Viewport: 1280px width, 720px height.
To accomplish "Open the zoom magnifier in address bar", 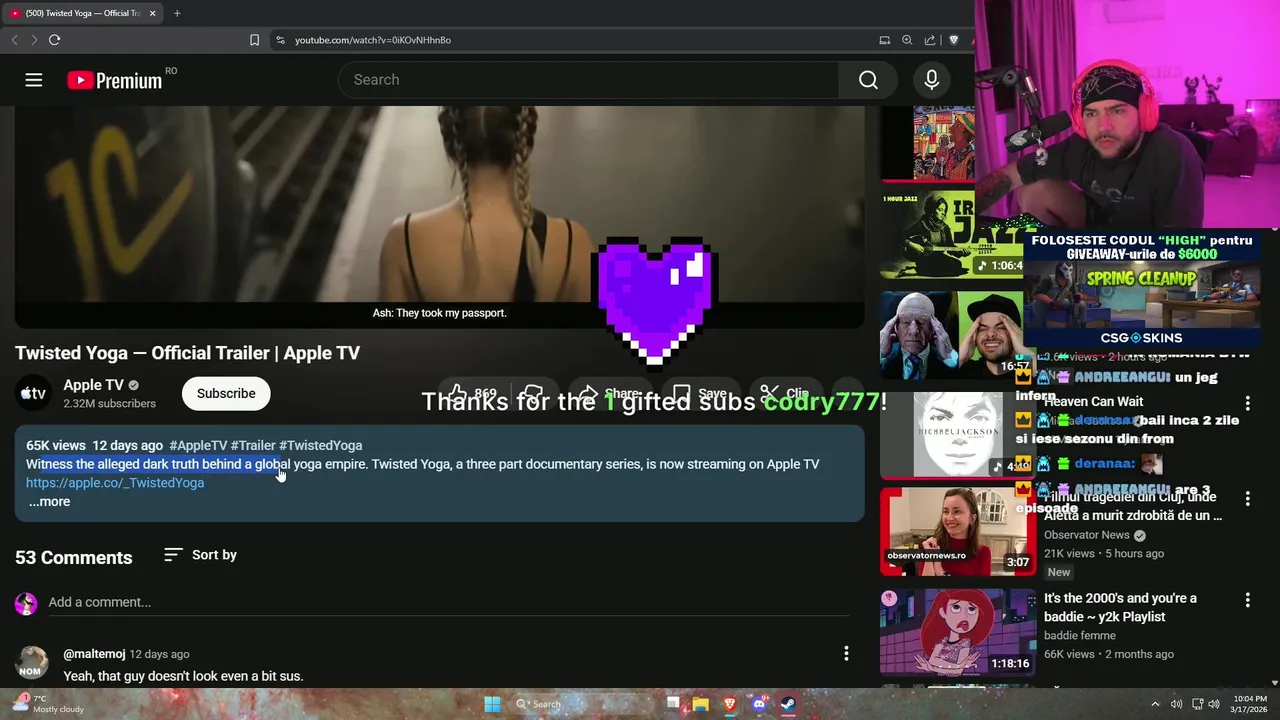I will (907, 40).
